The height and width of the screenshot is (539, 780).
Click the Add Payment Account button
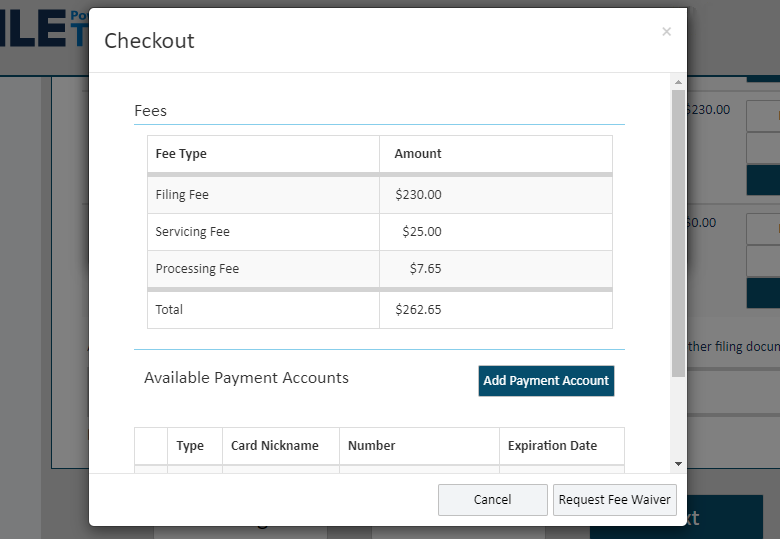pos(546,381)
